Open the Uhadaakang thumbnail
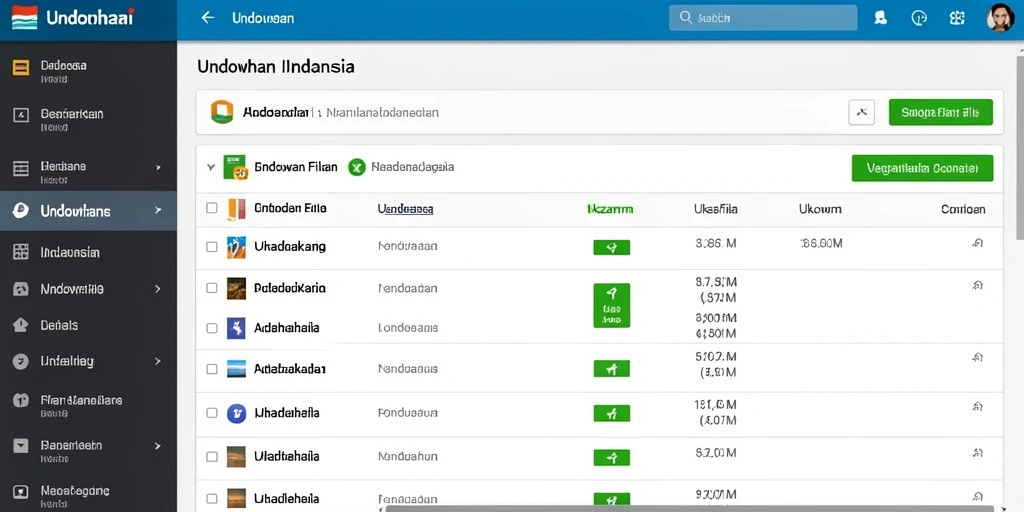This screenshot has height=512, width=1024. (x=236, y=247)
